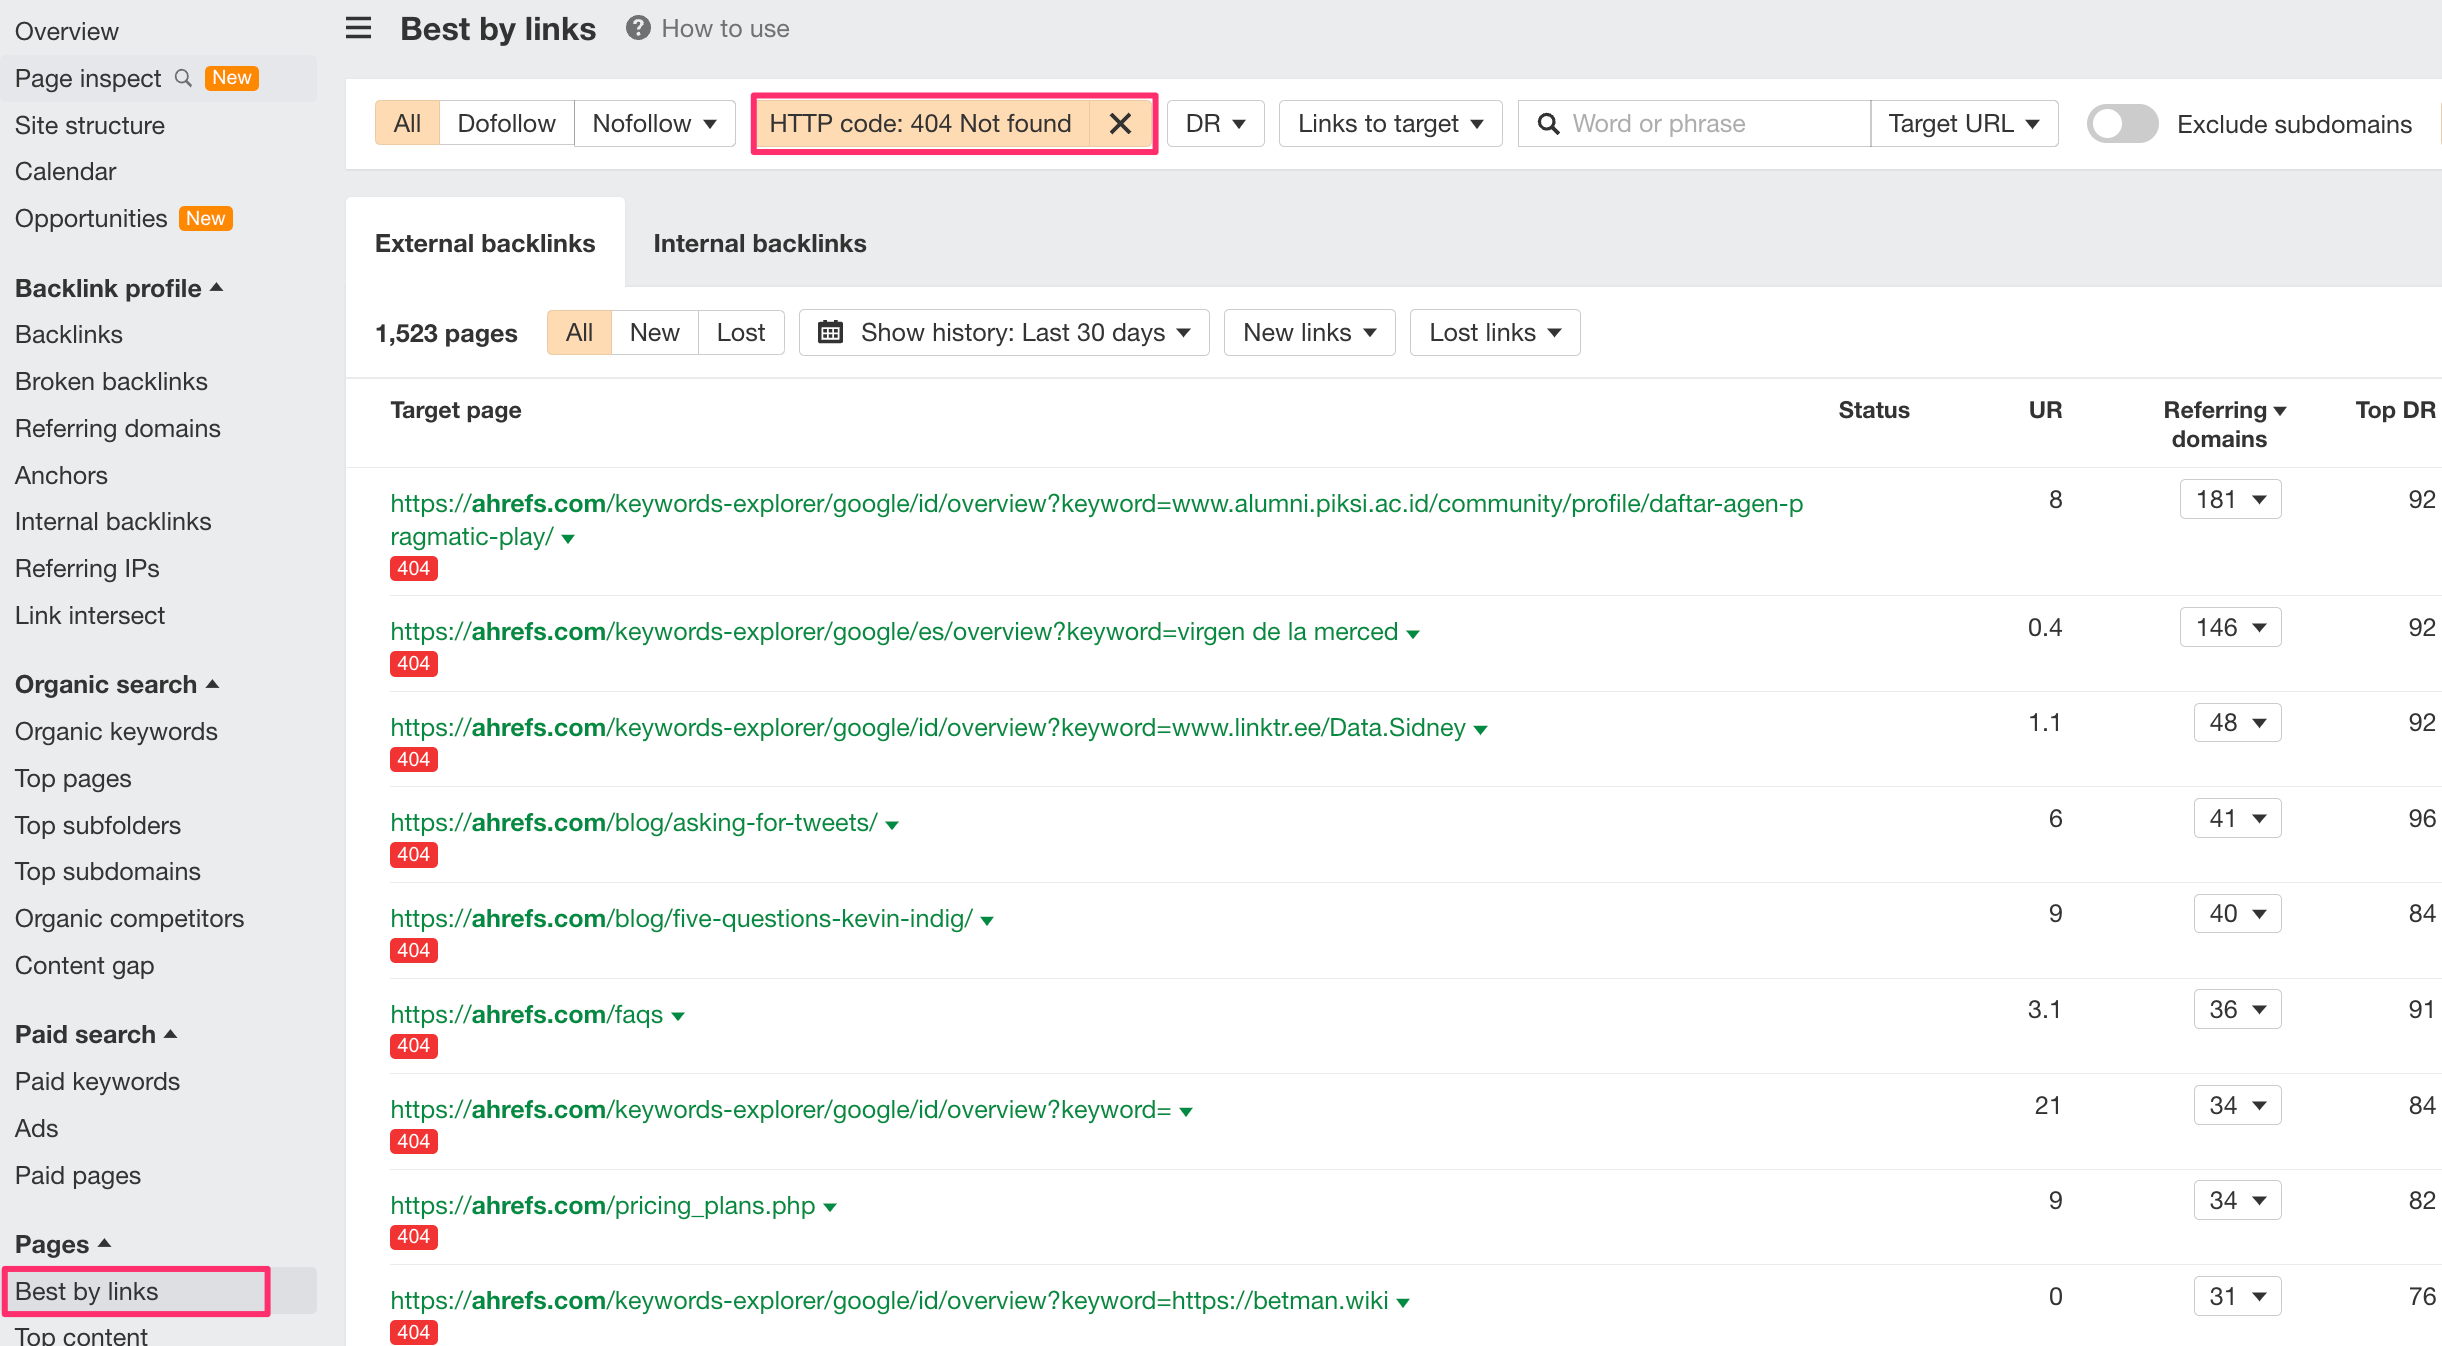Click the How to use question icon
Viewport: 2442px width, 1346px height.
(x=638, y=28)
